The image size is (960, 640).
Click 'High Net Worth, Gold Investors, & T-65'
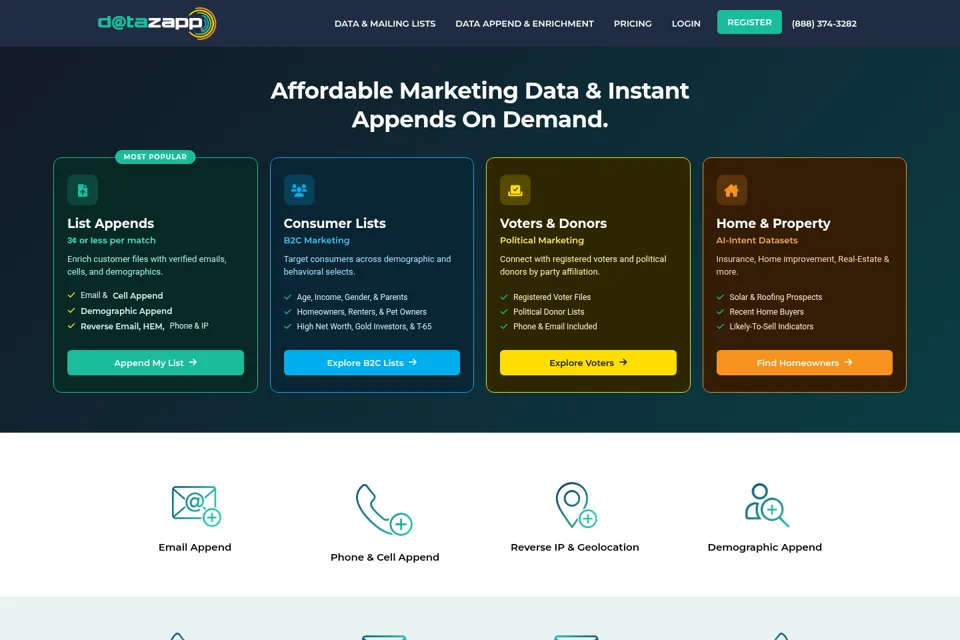tap(364, 326)
